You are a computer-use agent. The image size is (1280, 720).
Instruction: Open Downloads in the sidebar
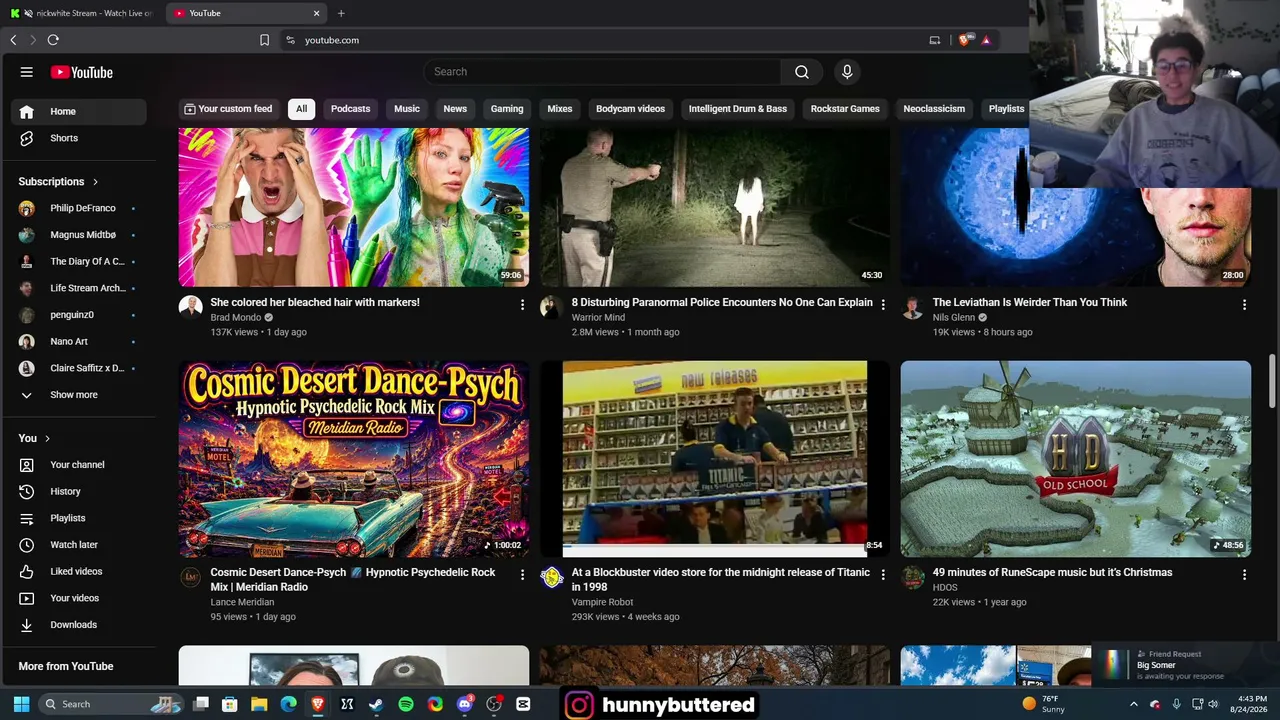click(80, 625)
